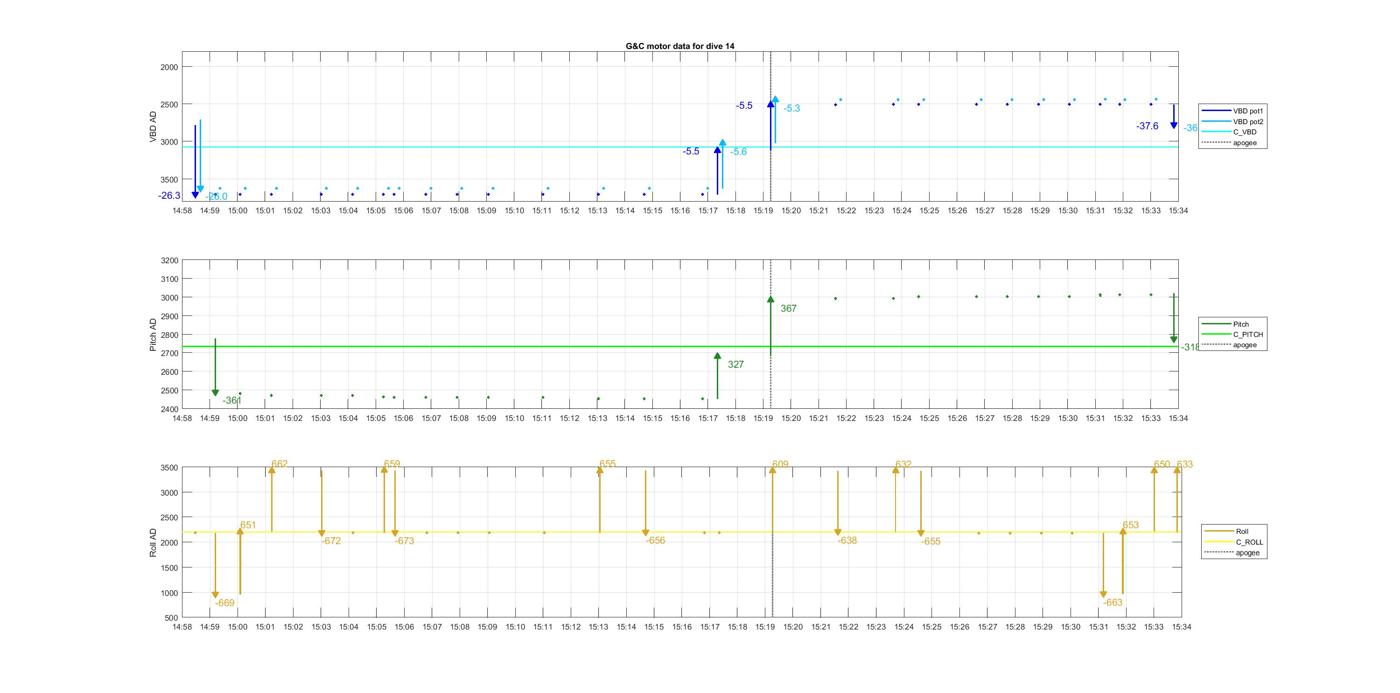The height and width of the screenshot is (693, 1400).
Task: Click the "-361" pitch data label
Action: pyautogui.click(x=231, y=401)
